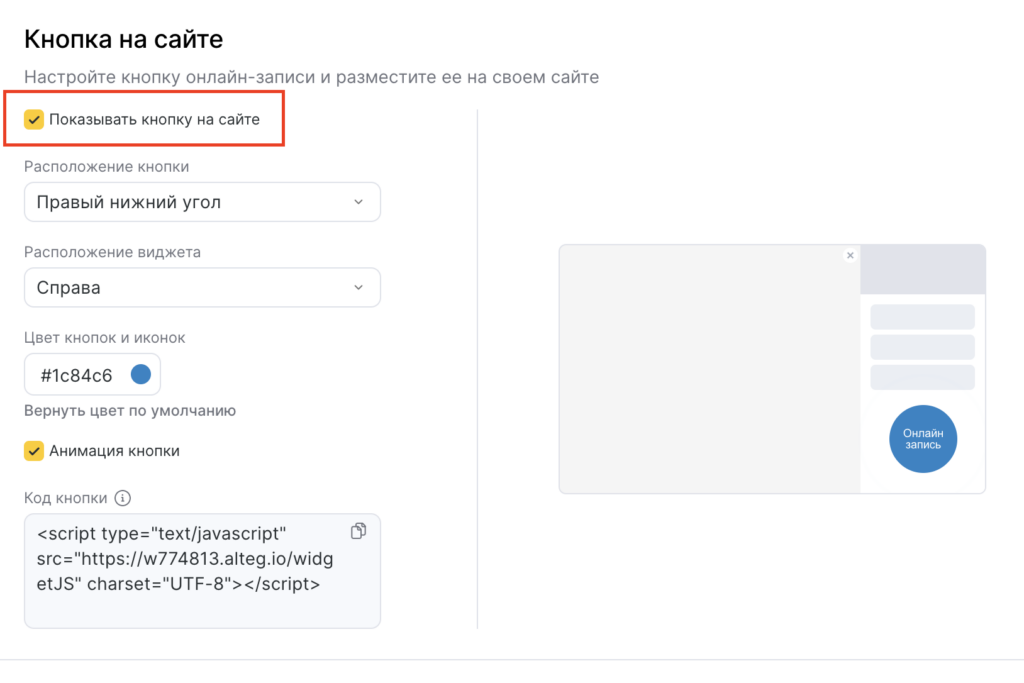Click the chevron arrow in "Правый нижний угол" field
This screenshot has width=1024, height=683.
coord(359,202)
